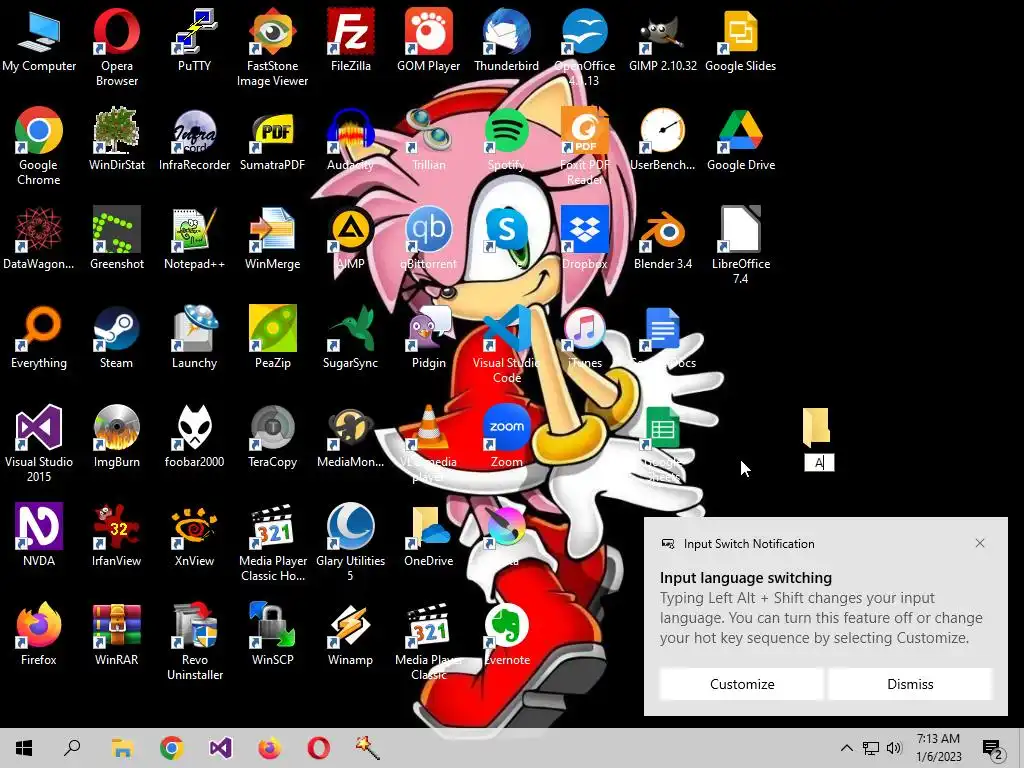Select the new folder icon being renamed
This screenshot has width=1024, height=768.
(816, 427)
